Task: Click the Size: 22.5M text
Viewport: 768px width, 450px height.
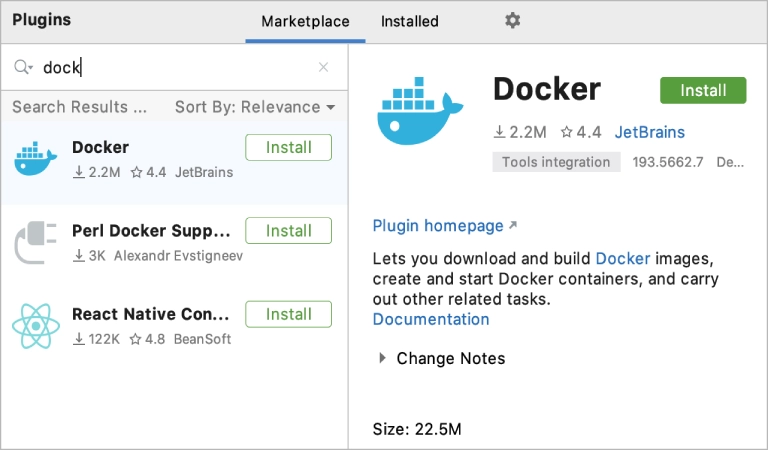Action: click(x=417, y=429)
